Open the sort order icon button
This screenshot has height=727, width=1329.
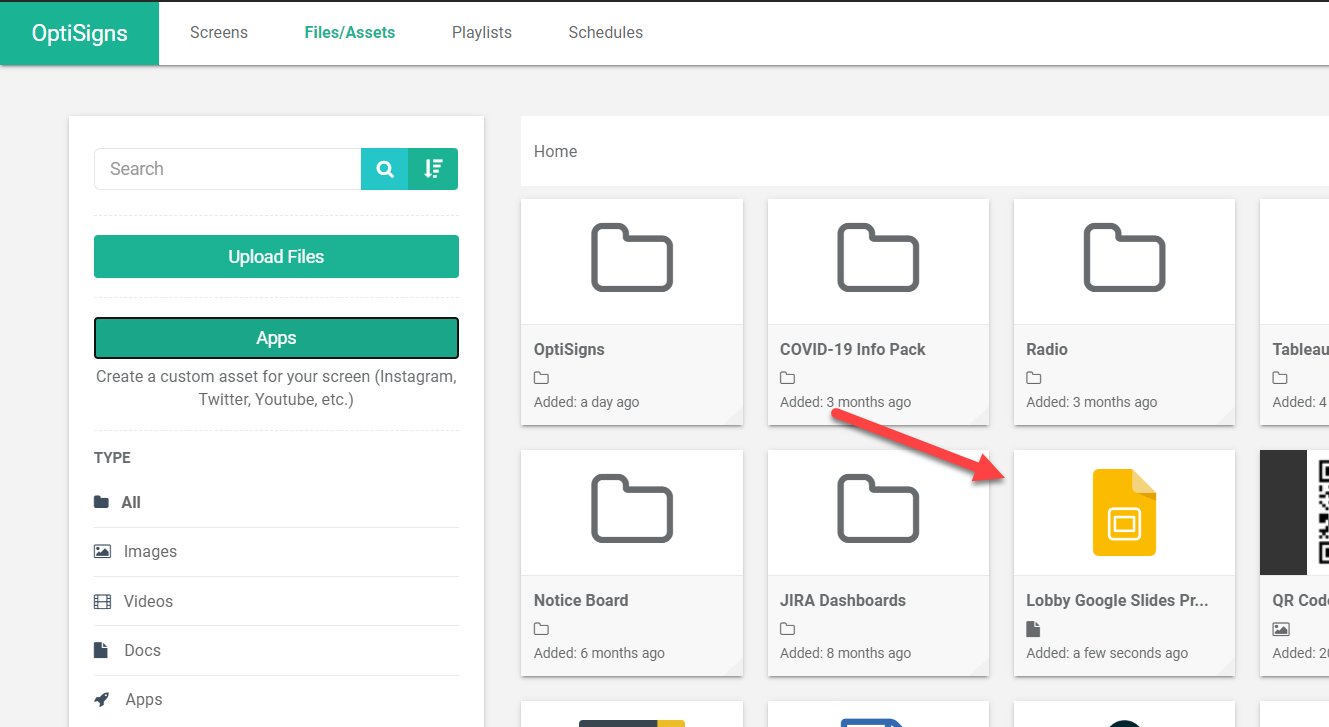(x=433, y=169)
